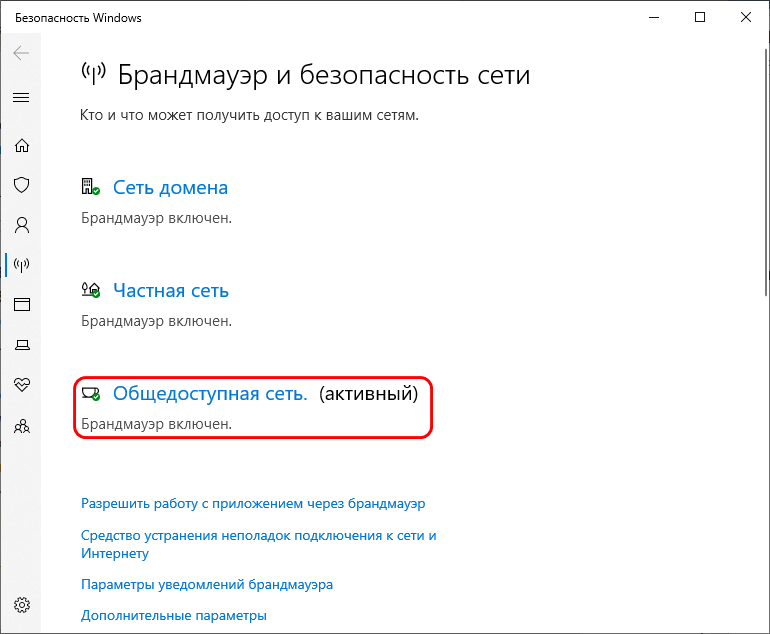Open the Settings gear icon

click(x=22, y=605)
